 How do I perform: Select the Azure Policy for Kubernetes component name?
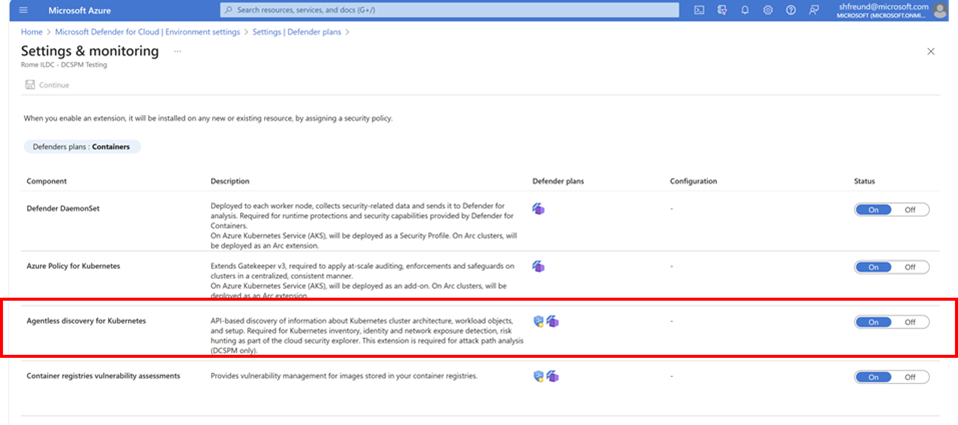click(73, 266)
